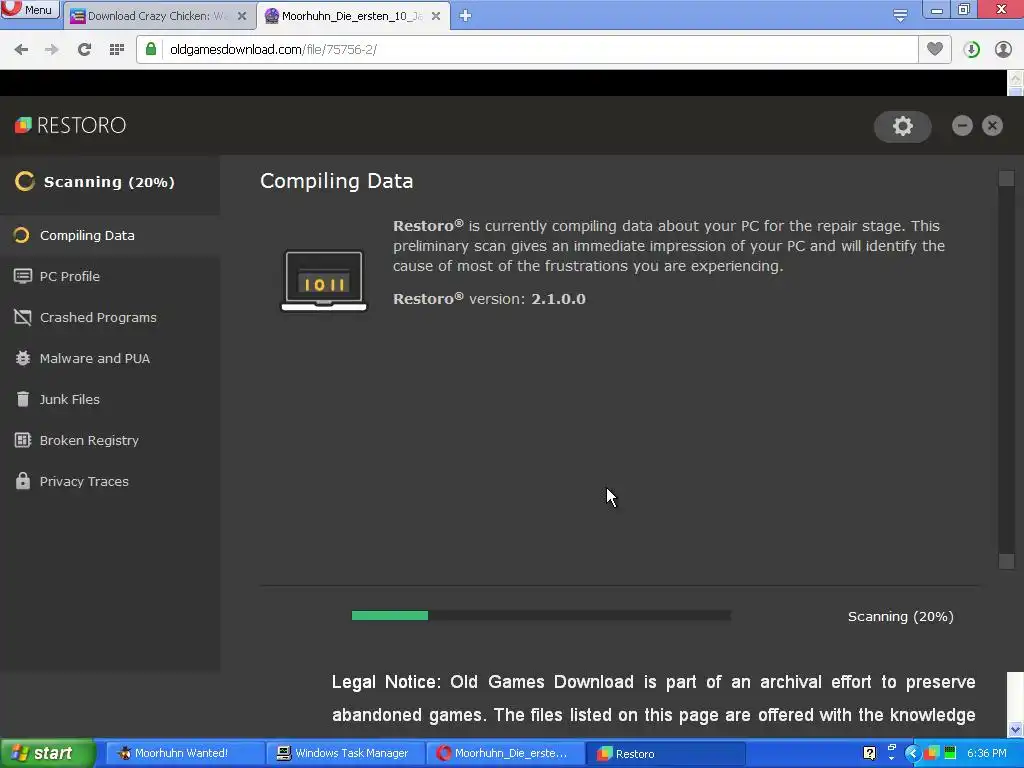Click the Restoro logo

70,125
